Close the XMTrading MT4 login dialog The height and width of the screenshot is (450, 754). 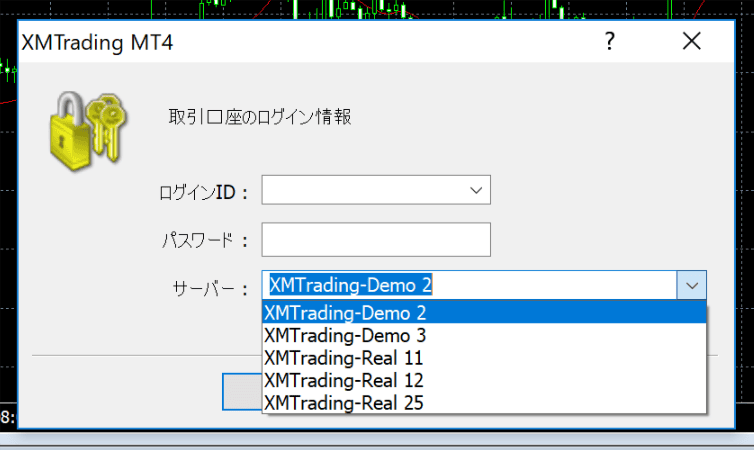(x=691, y=41)
